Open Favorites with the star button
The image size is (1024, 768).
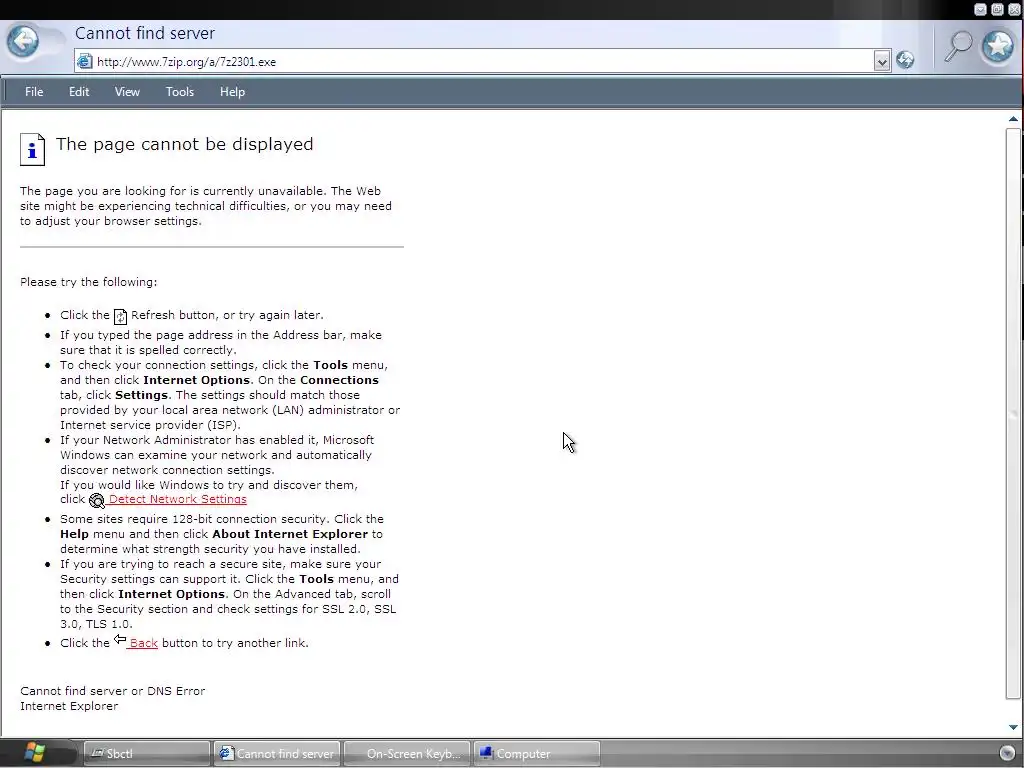[998, 46]
